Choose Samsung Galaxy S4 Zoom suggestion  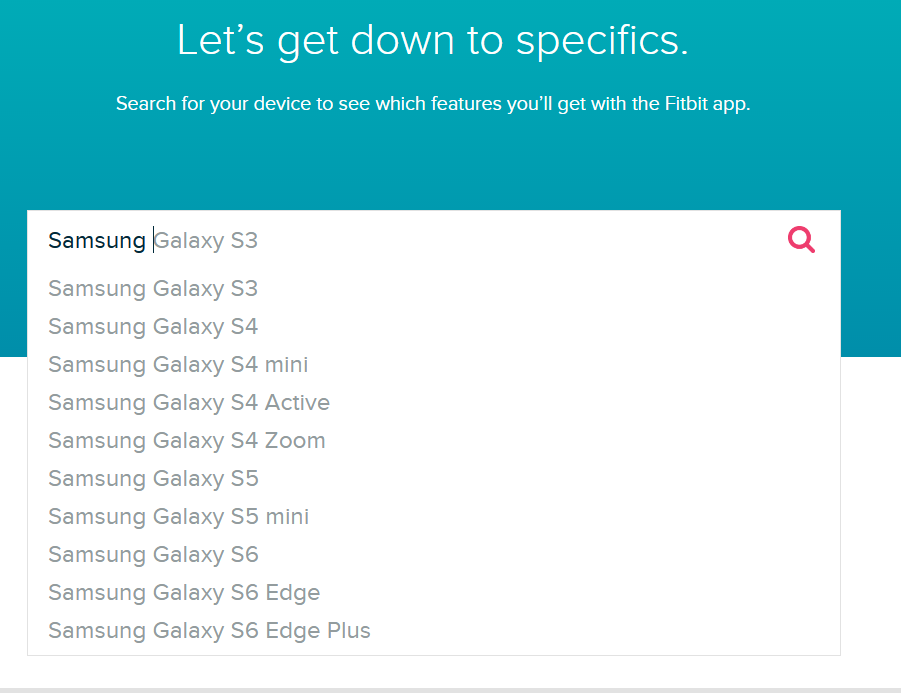(x=187, y=440)
